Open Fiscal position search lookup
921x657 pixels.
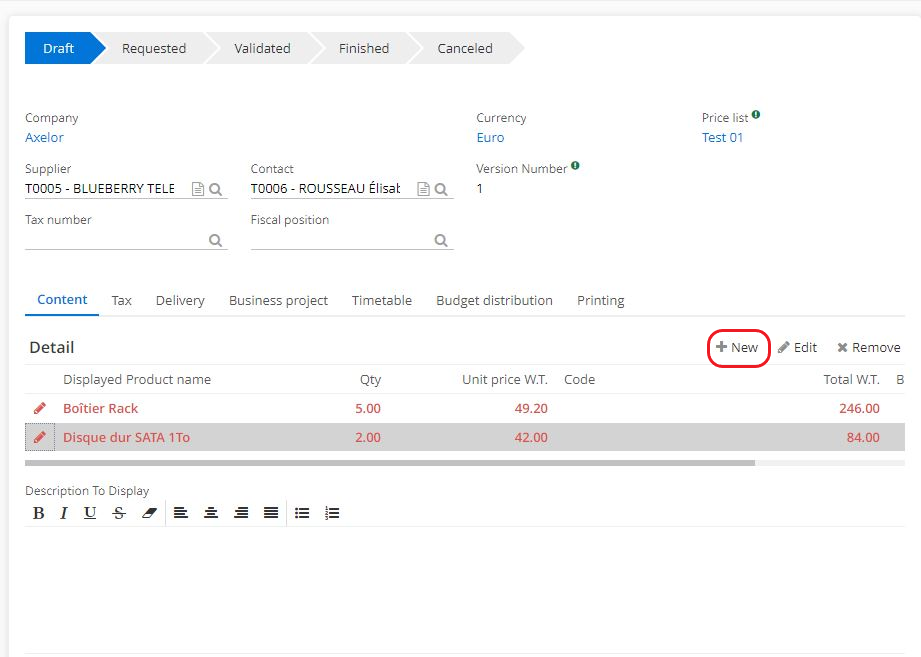pyautogui.click(x=441, y=240)
